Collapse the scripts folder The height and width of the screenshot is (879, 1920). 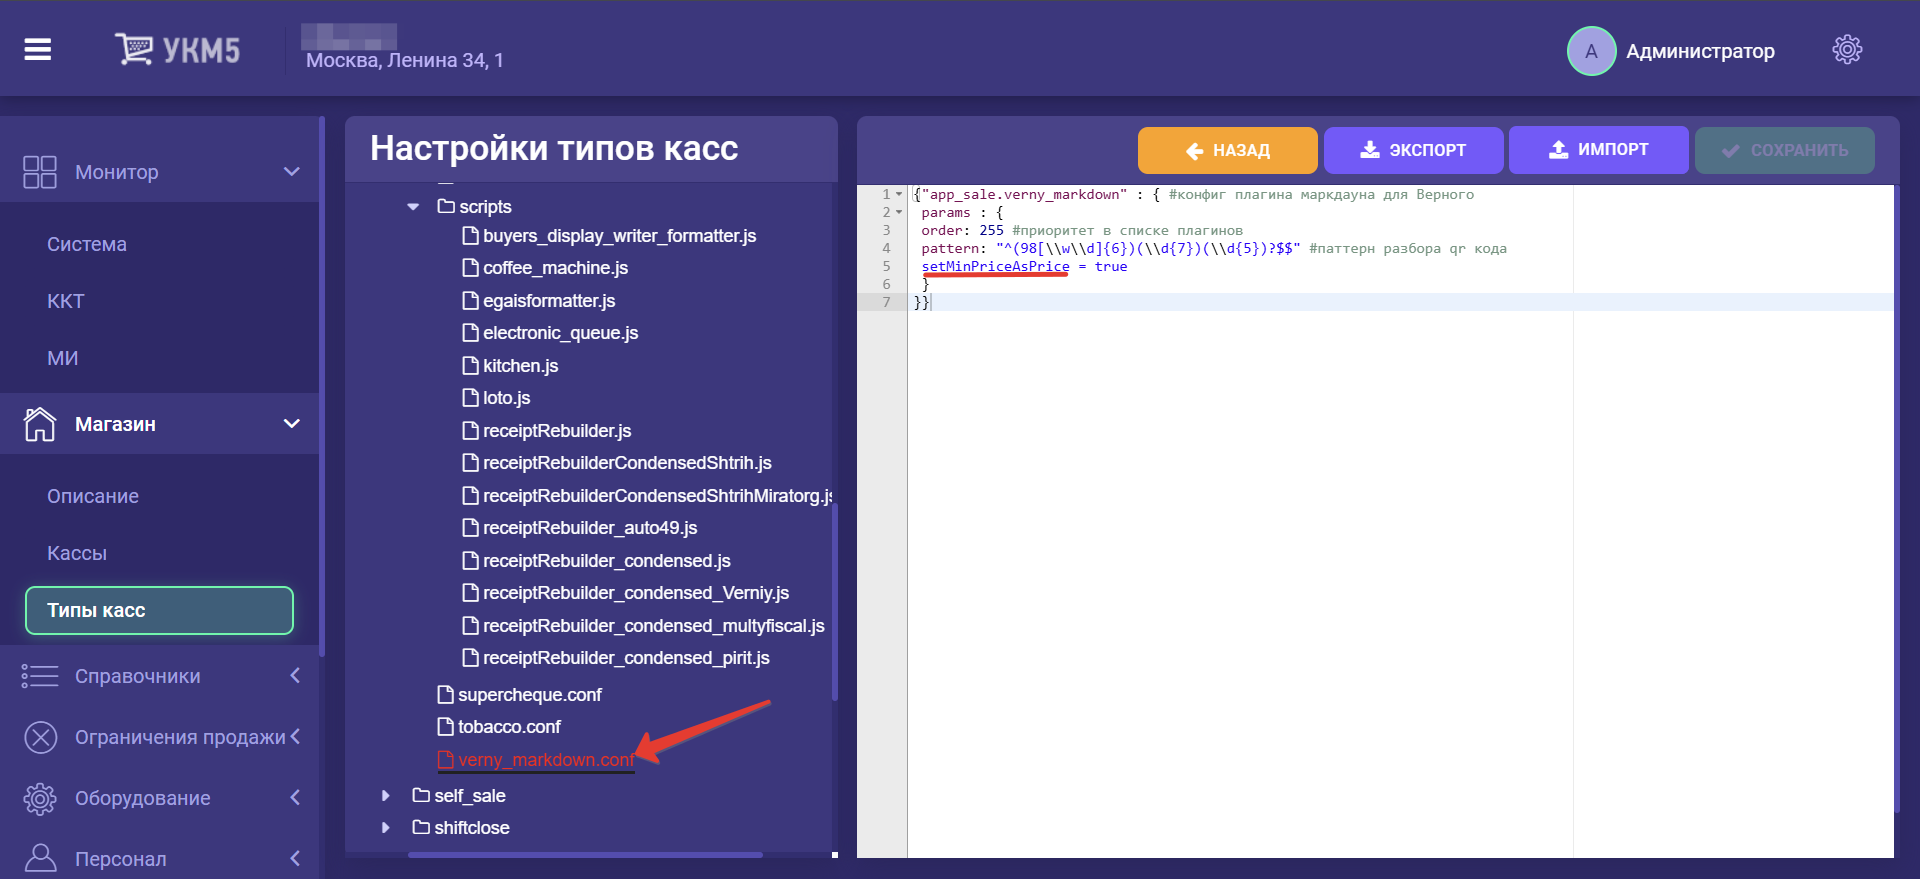[x=413, y=207]
